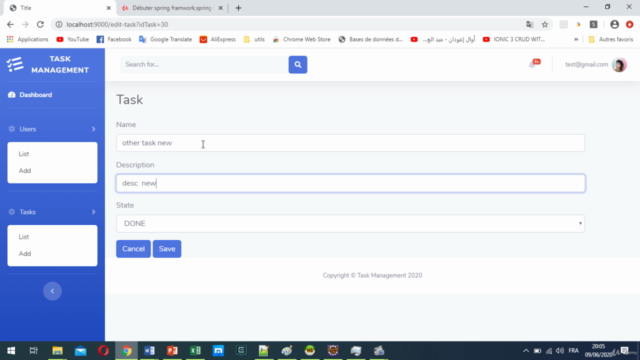Image resolution: width=640 pixels, height=360 pixels.
Task: Open the user avatar picture
Action: (619, 64)
